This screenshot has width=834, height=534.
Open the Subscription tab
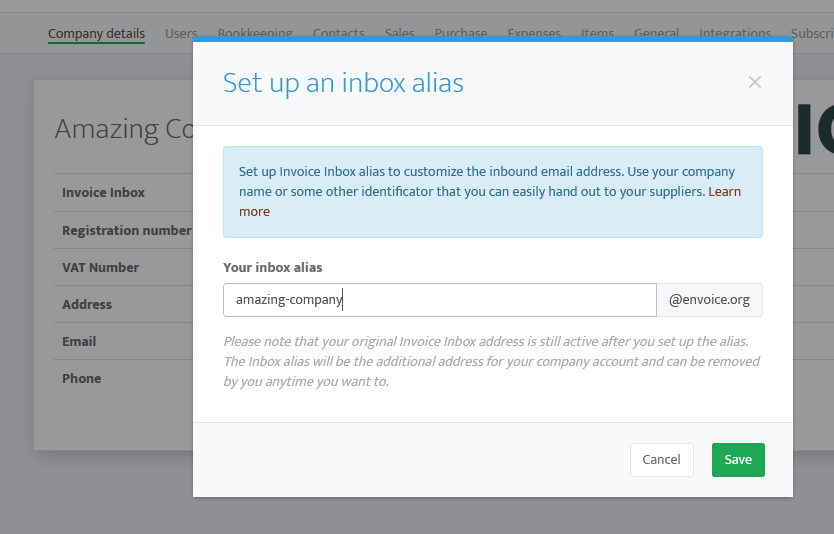812,33
